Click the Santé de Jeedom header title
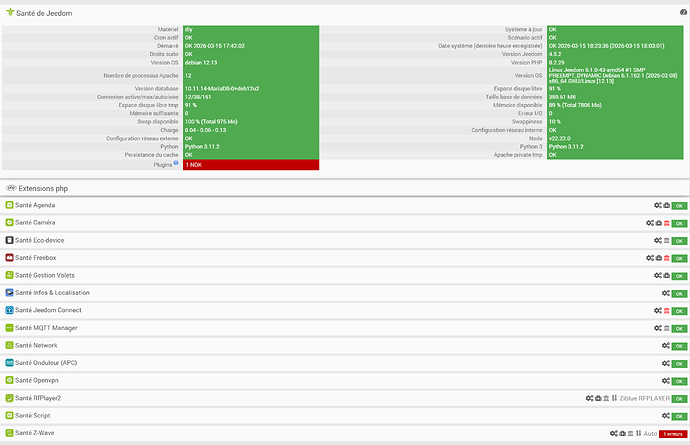This screenshot has width=690, height=445. tap(44, 13)
